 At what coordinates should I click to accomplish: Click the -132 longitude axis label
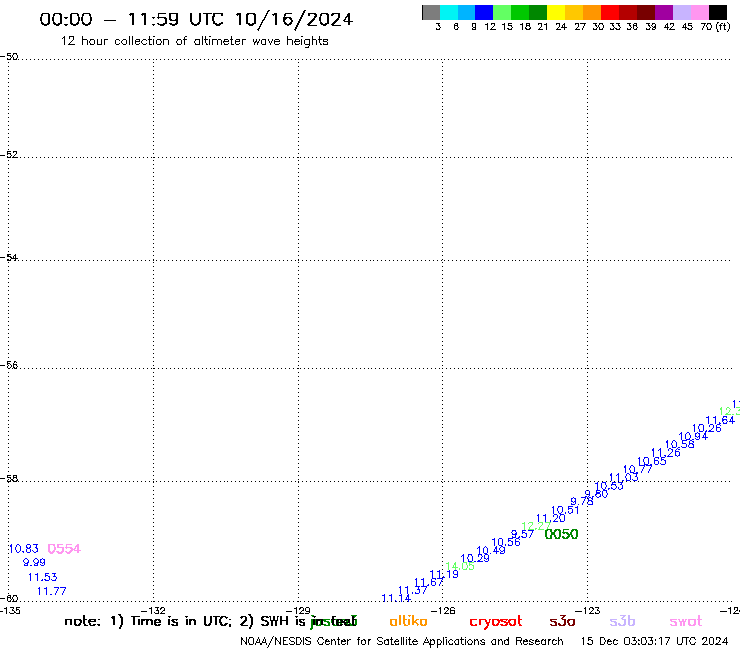click(153, 610)
